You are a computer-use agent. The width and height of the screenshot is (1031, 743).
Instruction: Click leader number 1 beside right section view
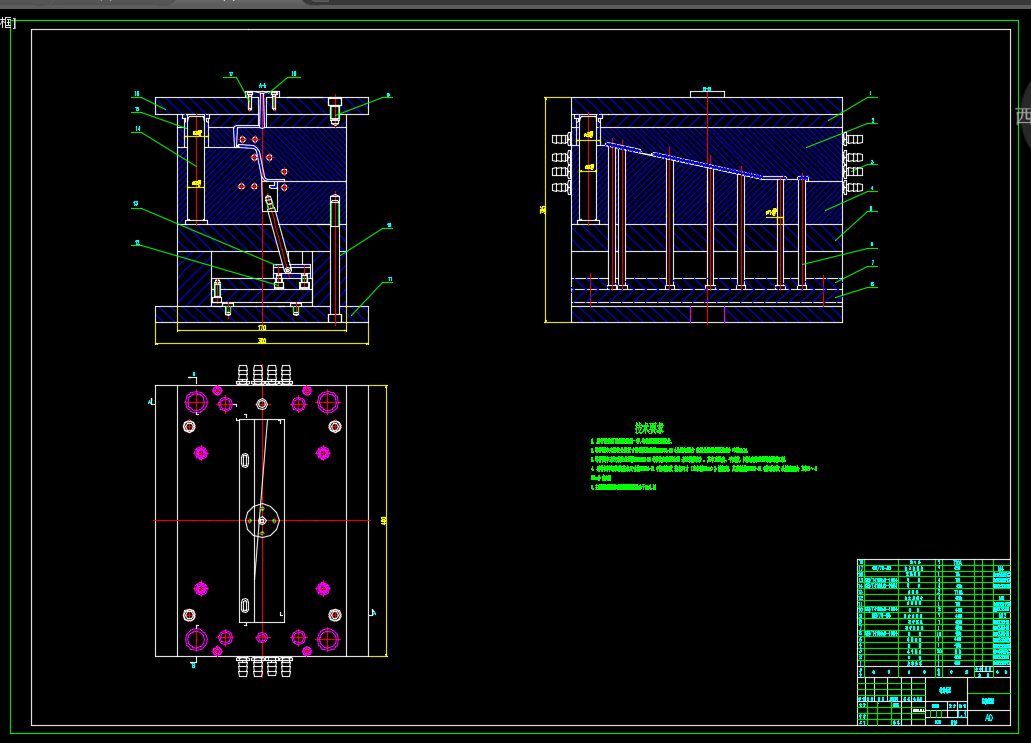click(x=870, y=94)
